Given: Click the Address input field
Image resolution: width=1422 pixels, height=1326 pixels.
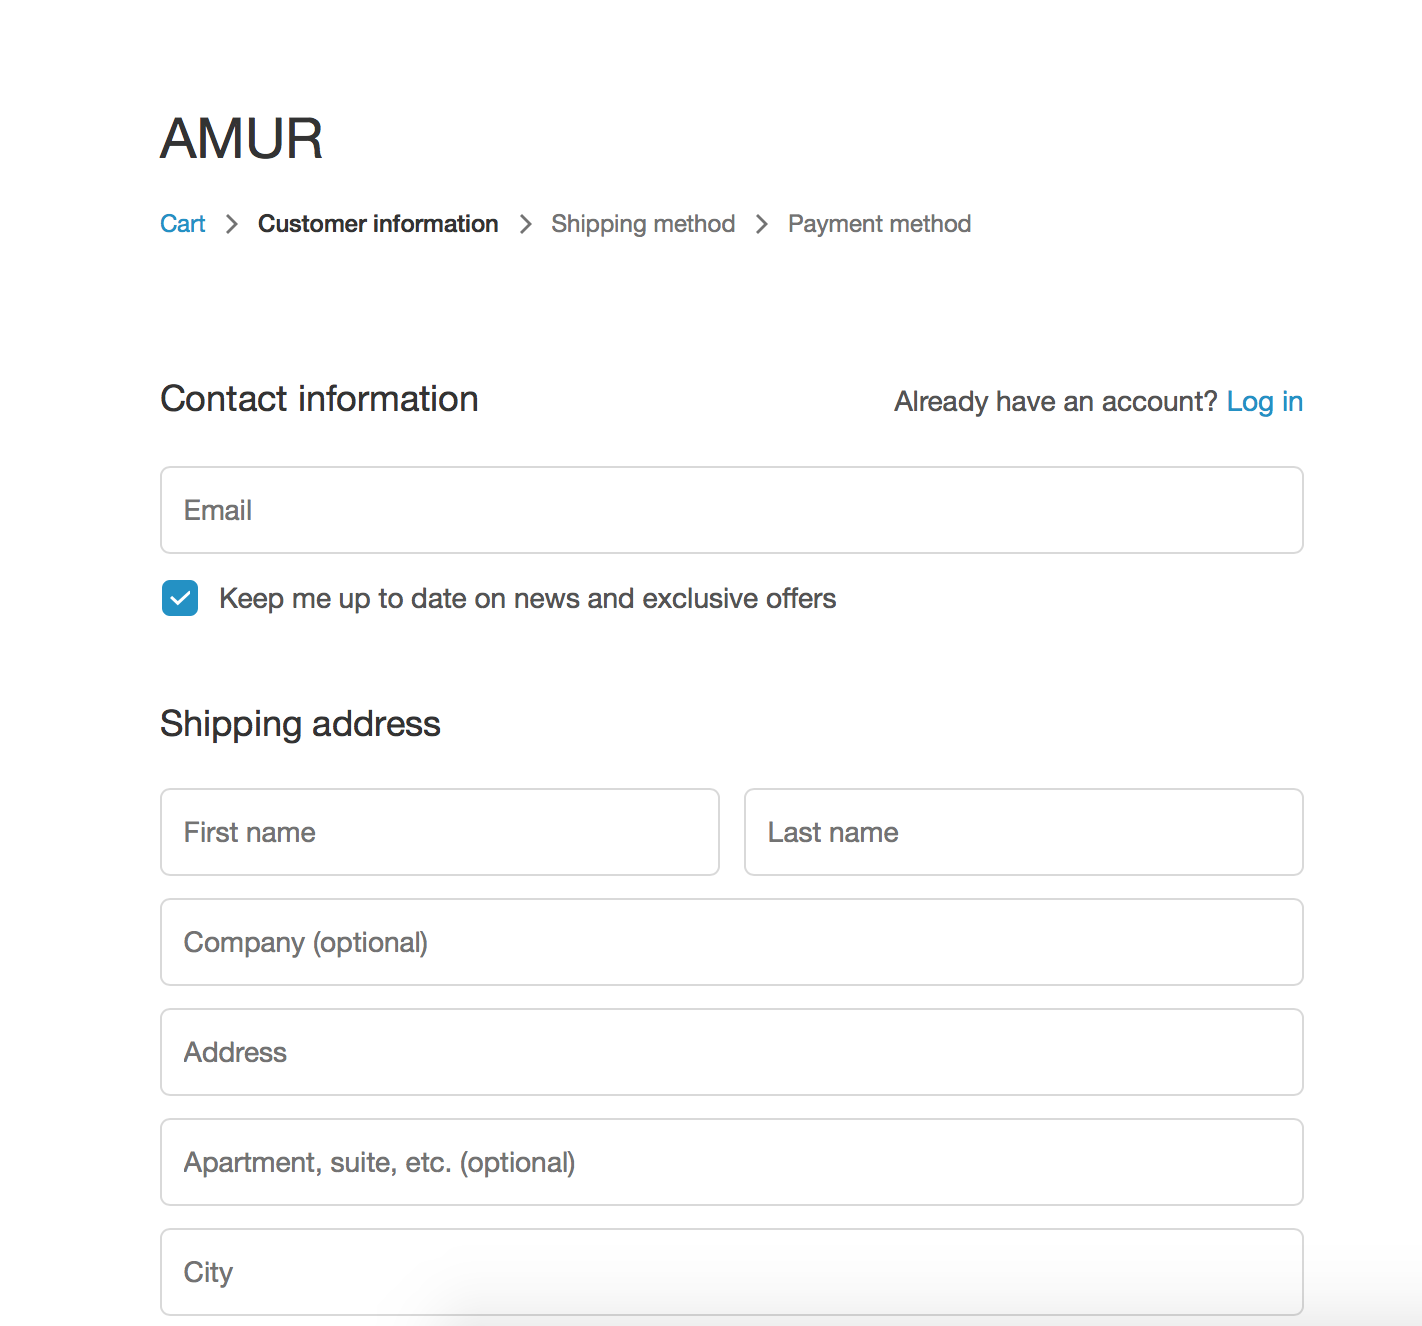Looking at the screenshot, I should [731, 1052].
